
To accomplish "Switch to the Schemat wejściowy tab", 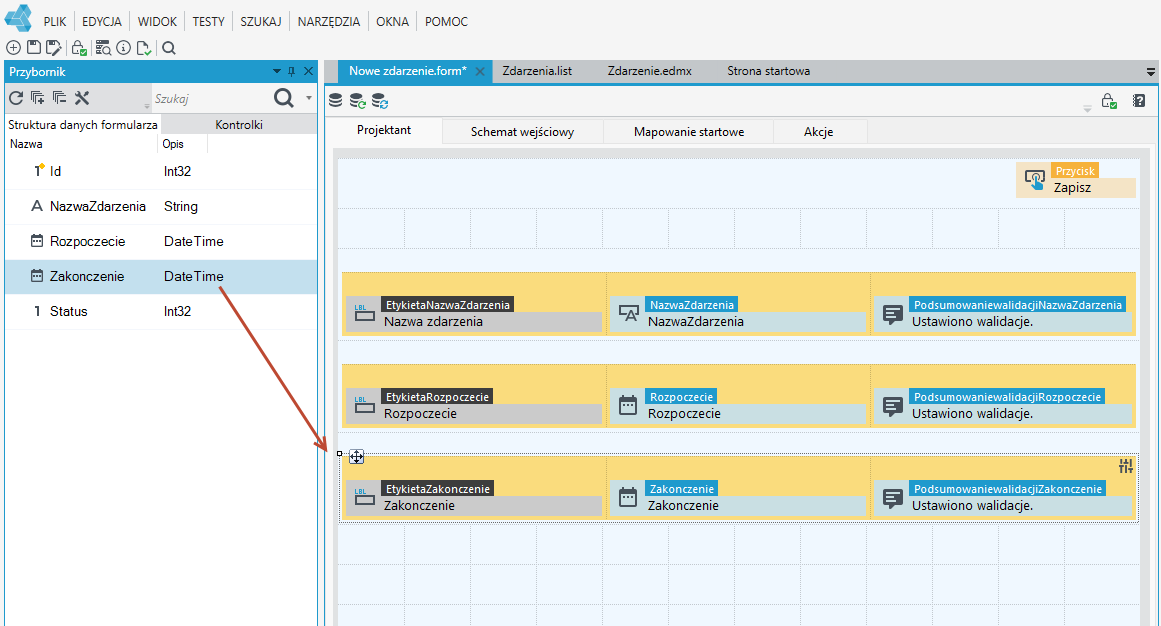I will pyautogui.click(x=523, y=132).
